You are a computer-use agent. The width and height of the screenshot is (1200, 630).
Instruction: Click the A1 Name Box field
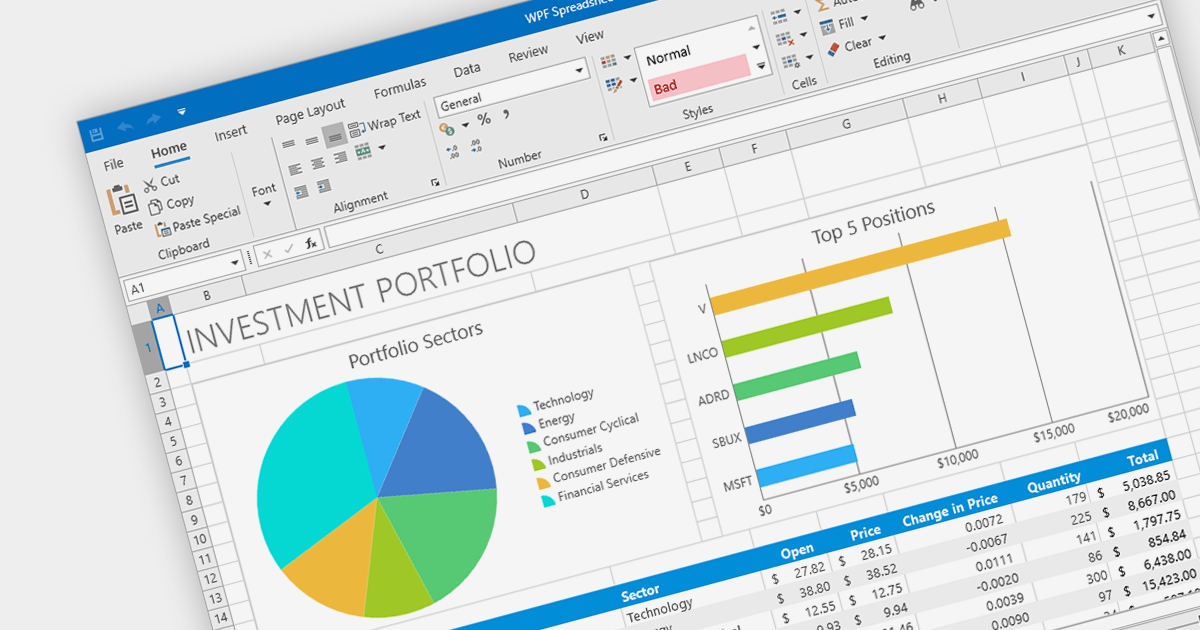pos(183,276)
